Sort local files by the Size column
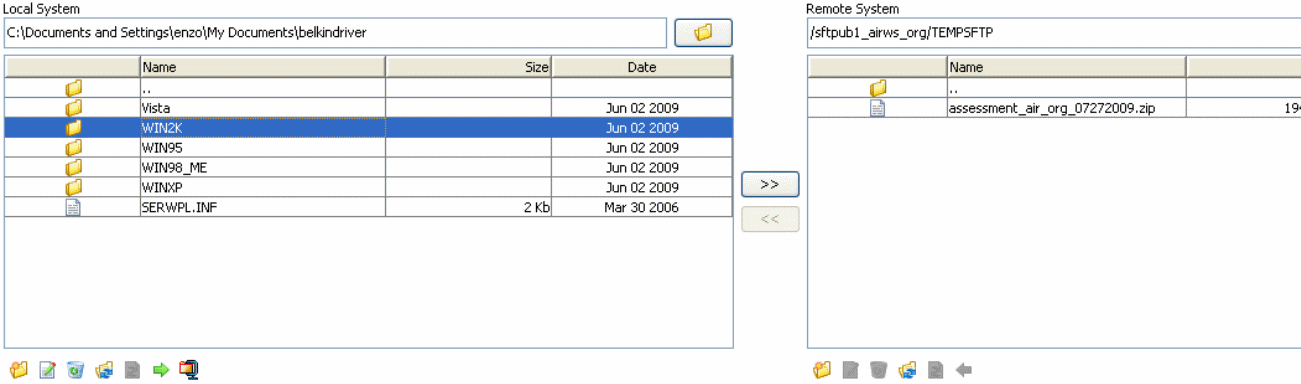The image size is (1301, 384). (469, 67)
